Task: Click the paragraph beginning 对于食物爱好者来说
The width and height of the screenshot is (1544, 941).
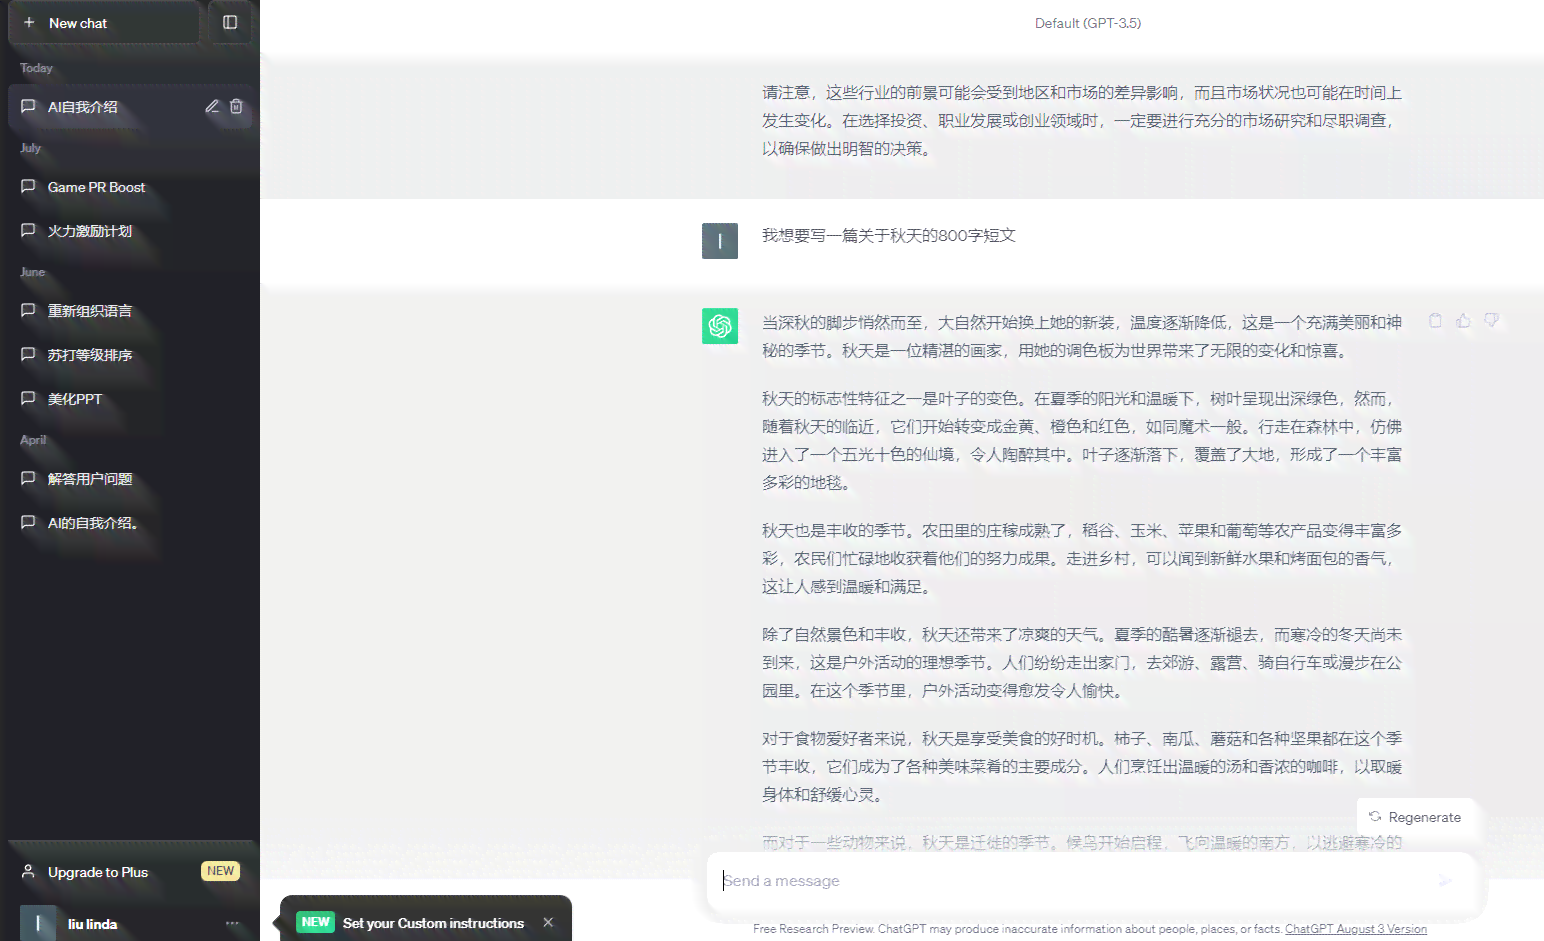Action: click(1082, 767)
